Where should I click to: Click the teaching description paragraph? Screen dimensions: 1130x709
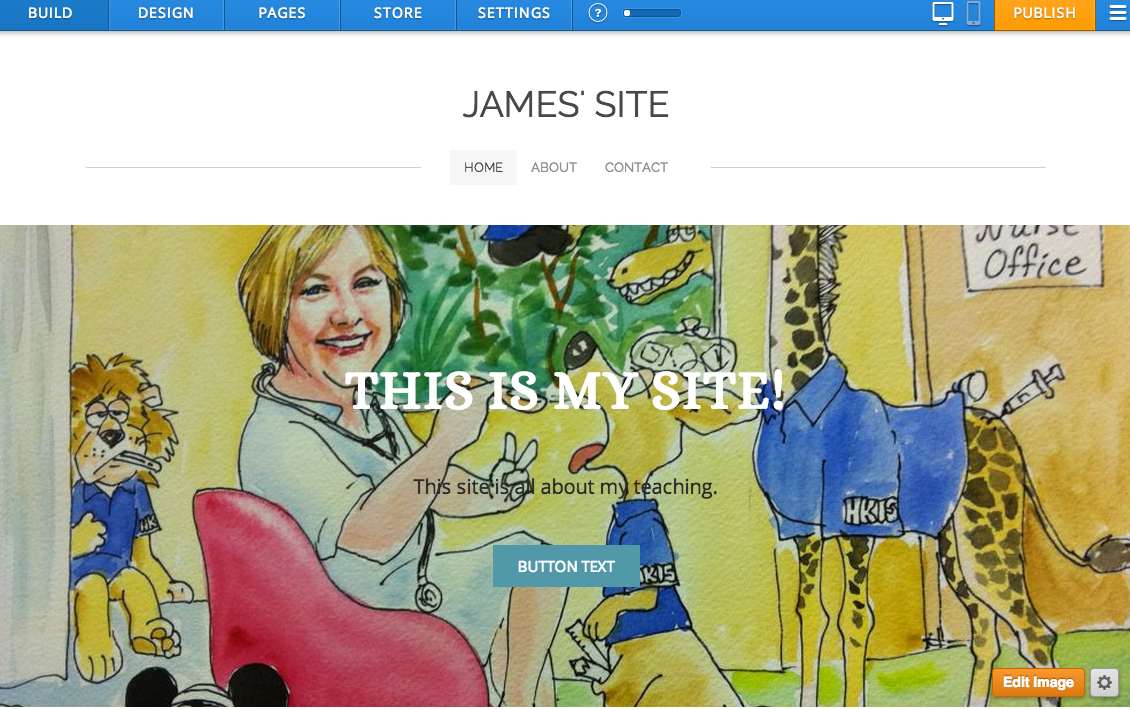coord(565,487)
